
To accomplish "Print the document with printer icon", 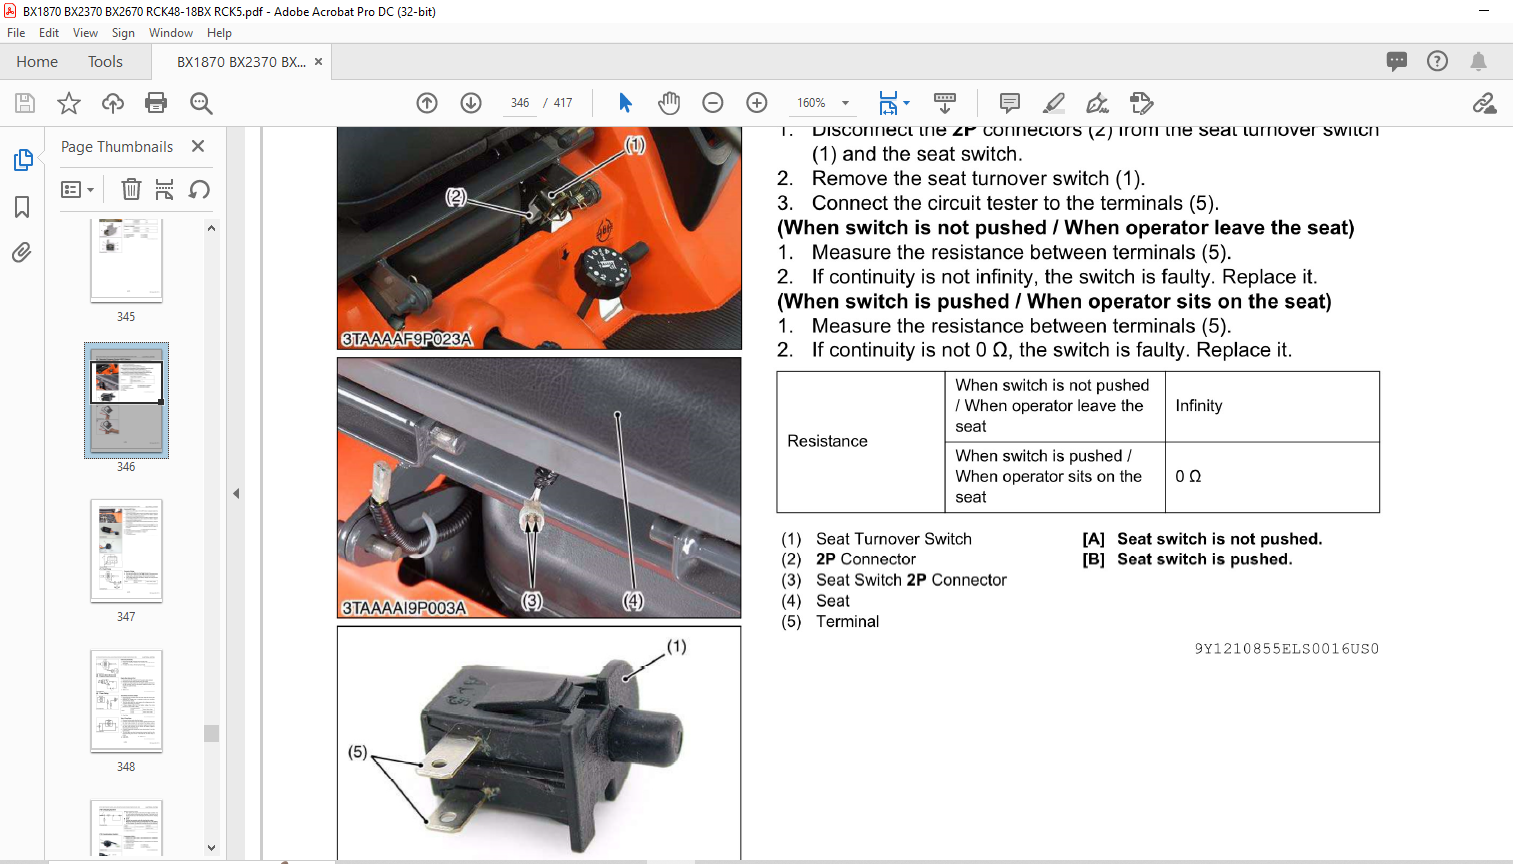I will (156, 103).
